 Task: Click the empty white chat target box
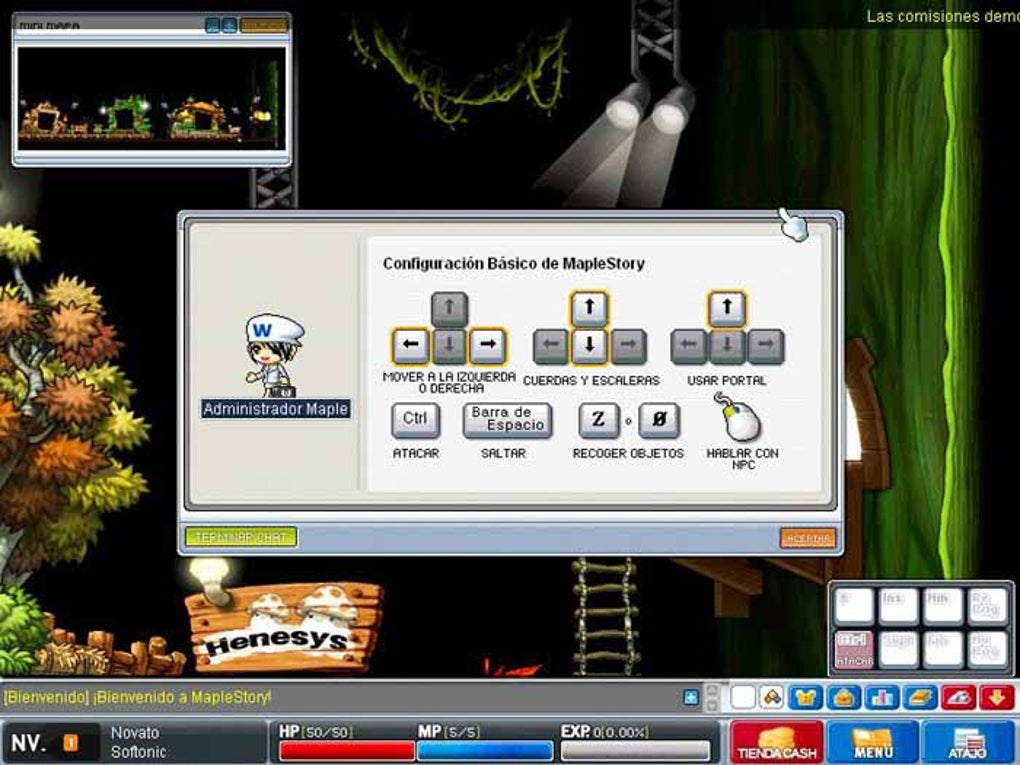(x=743, y=697)
